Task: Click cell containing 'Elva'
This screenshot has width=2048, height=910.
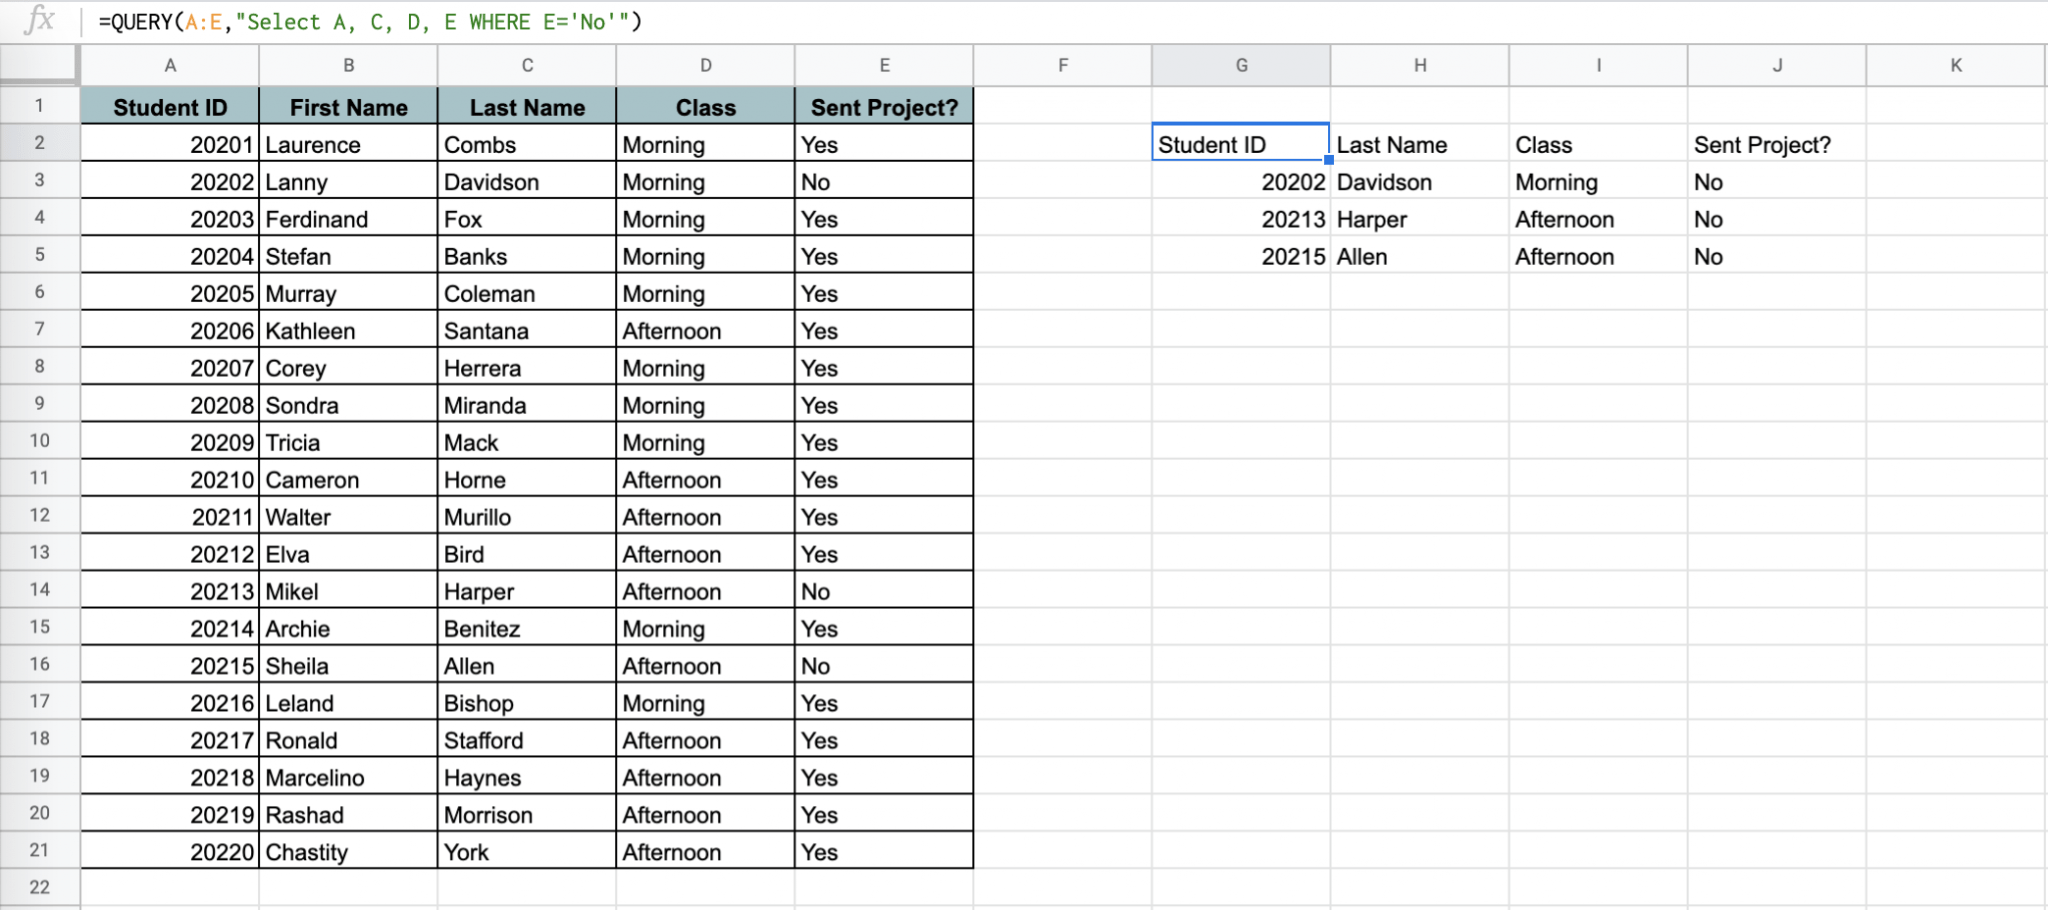Action: tap(348, 554)
